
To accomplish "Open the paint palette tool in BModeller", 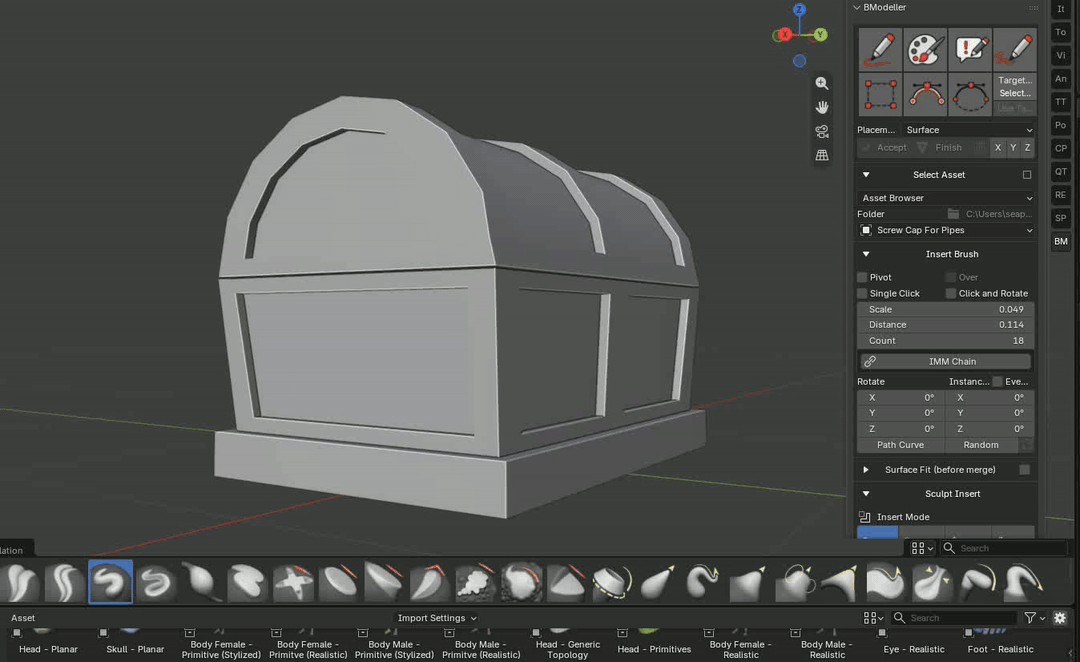I will [x=924, y=50].
